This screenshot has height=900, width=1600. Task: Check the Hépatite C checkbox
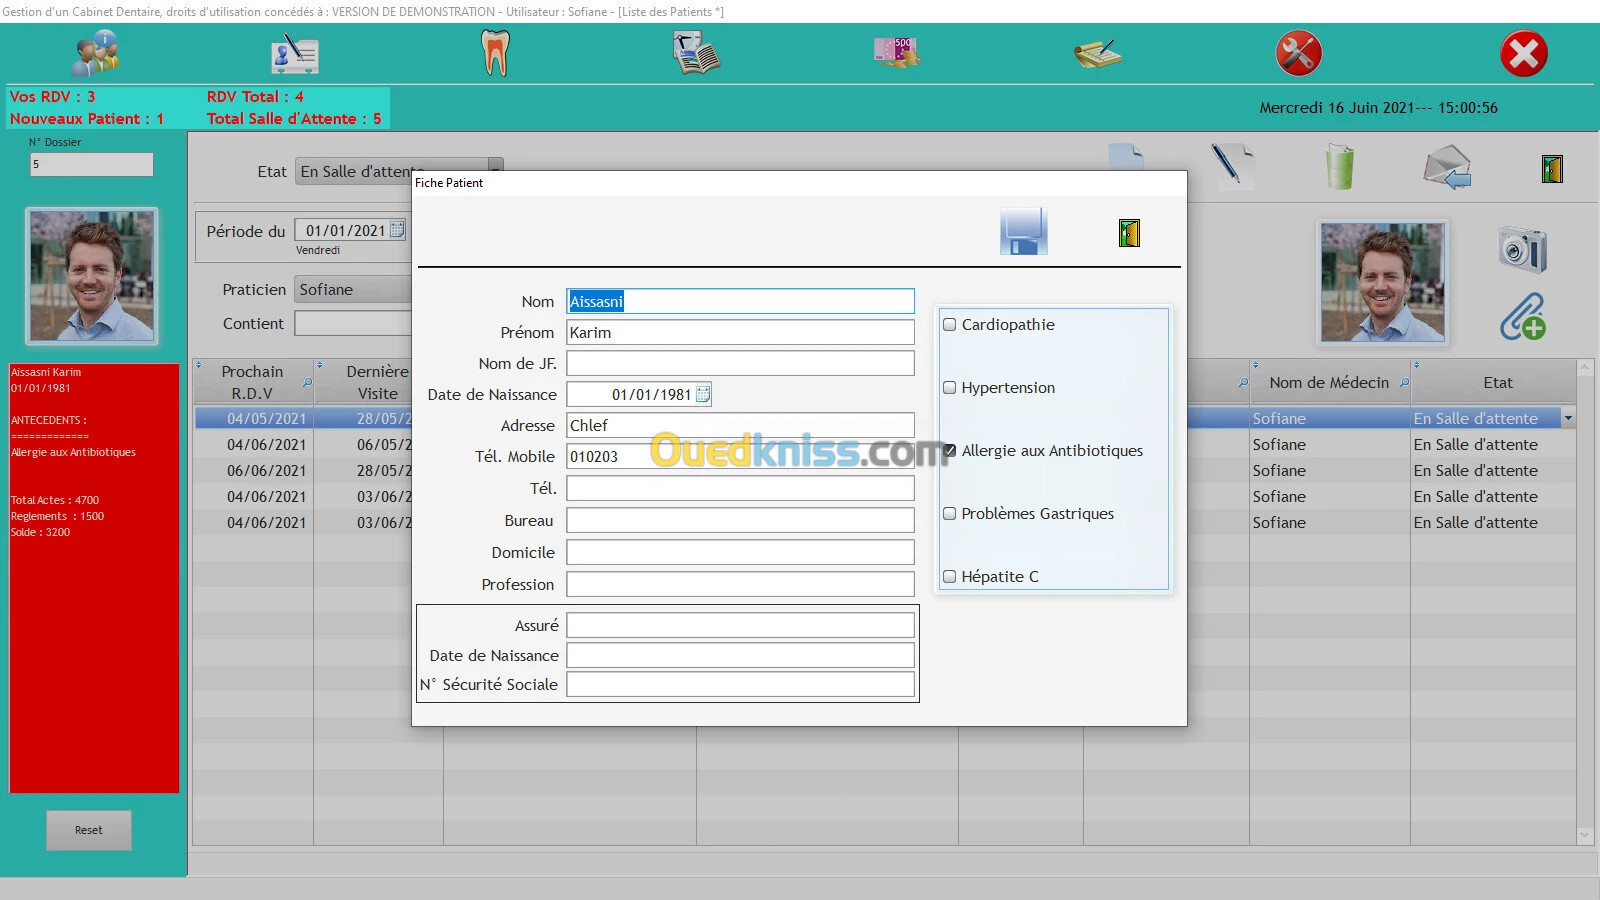pyautogui.click(x=950, y=576)
